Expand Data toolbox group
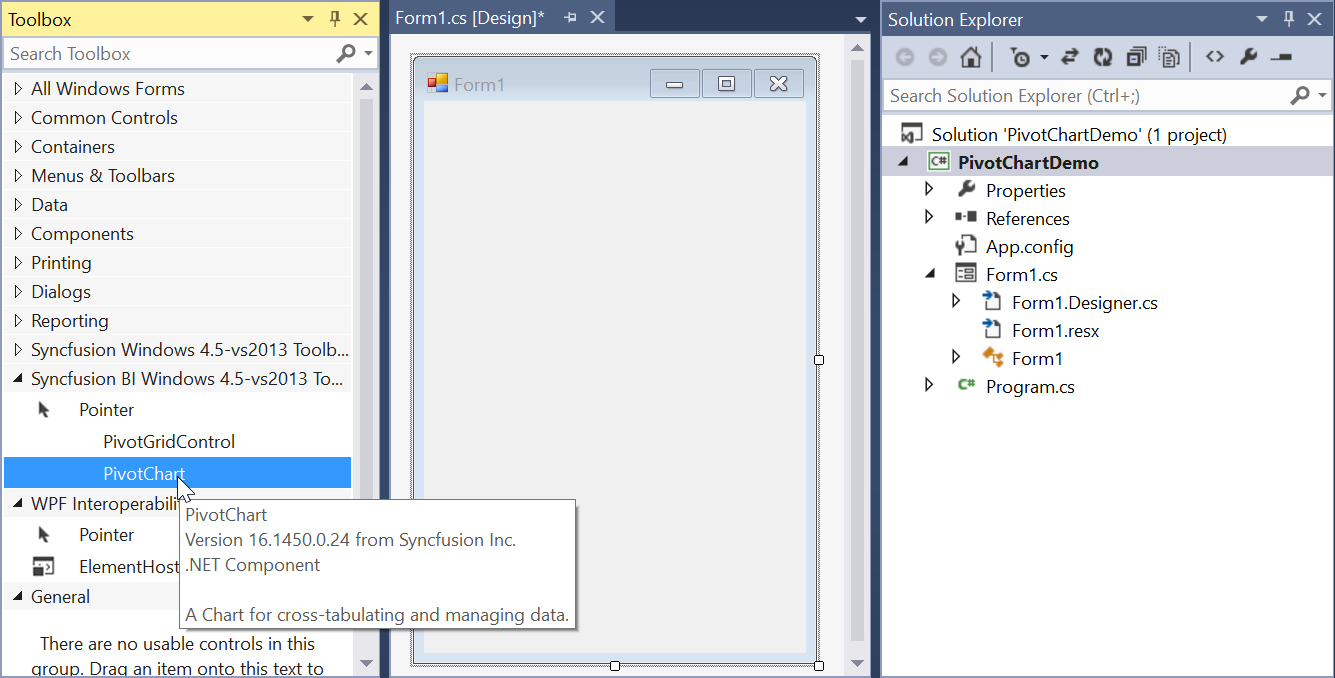 pyautogui.click(x=18, y=205)
